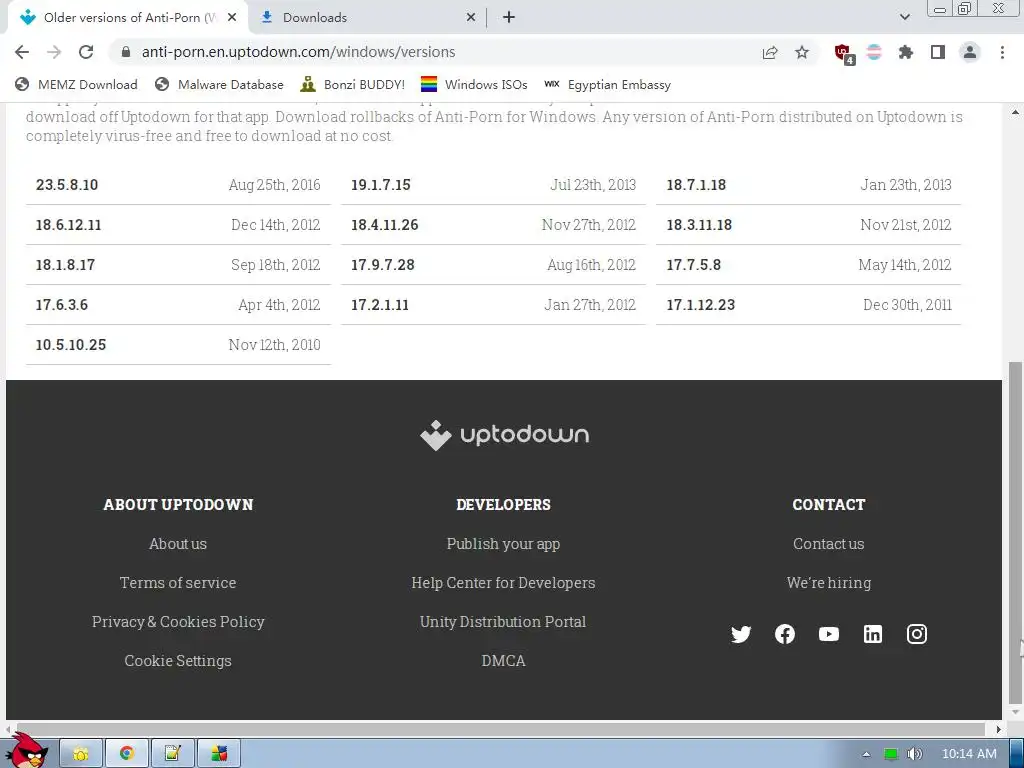The image size is (1024, 768).
Task: Open a new browser tab
Action: tap(509, 18)
